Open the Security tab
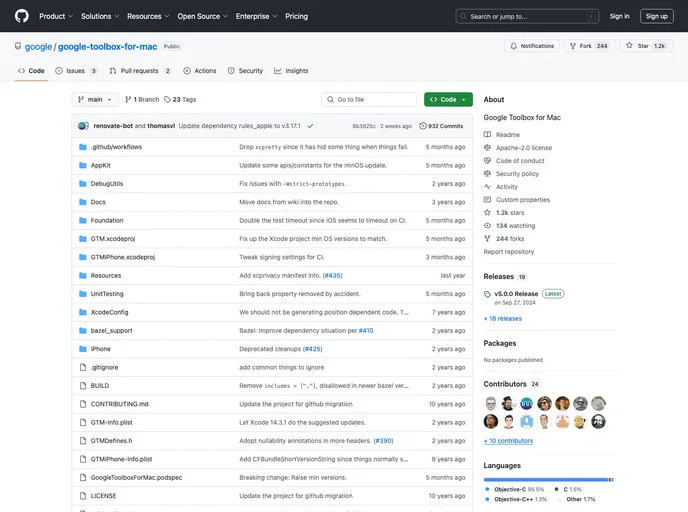 pyautogui.click(x=245, y=71)
